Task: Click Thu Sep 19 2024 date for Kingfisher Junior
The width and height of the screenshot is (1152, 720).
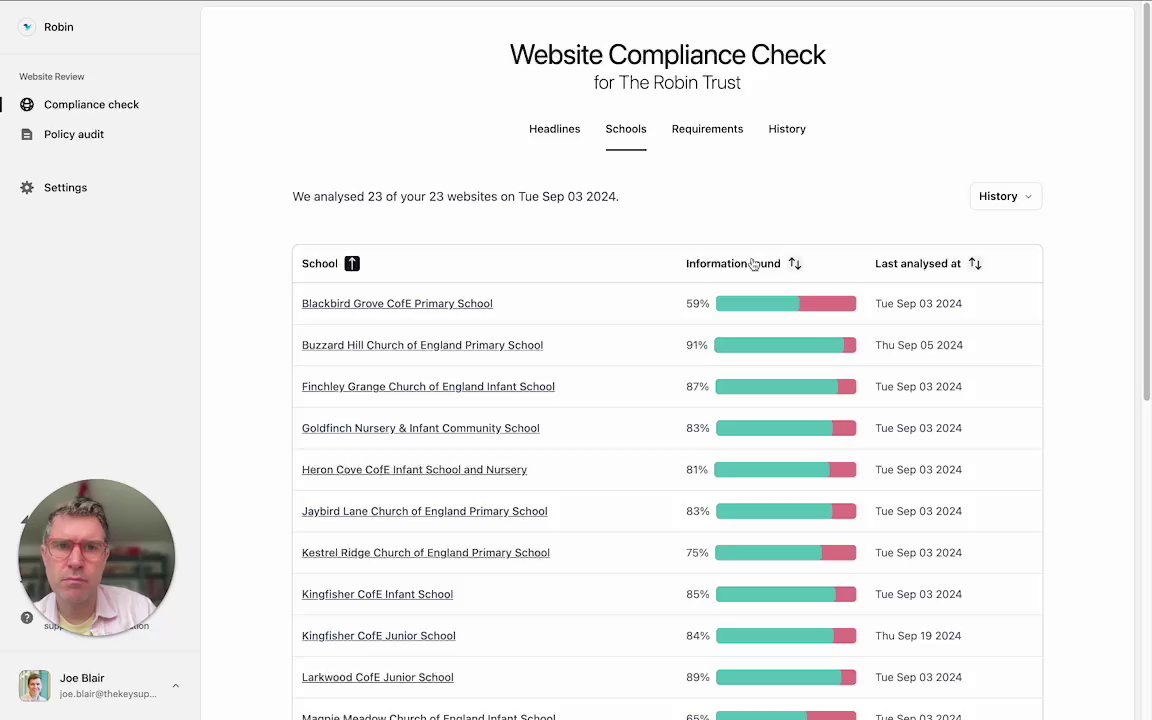Action: [x=918, y=636]
